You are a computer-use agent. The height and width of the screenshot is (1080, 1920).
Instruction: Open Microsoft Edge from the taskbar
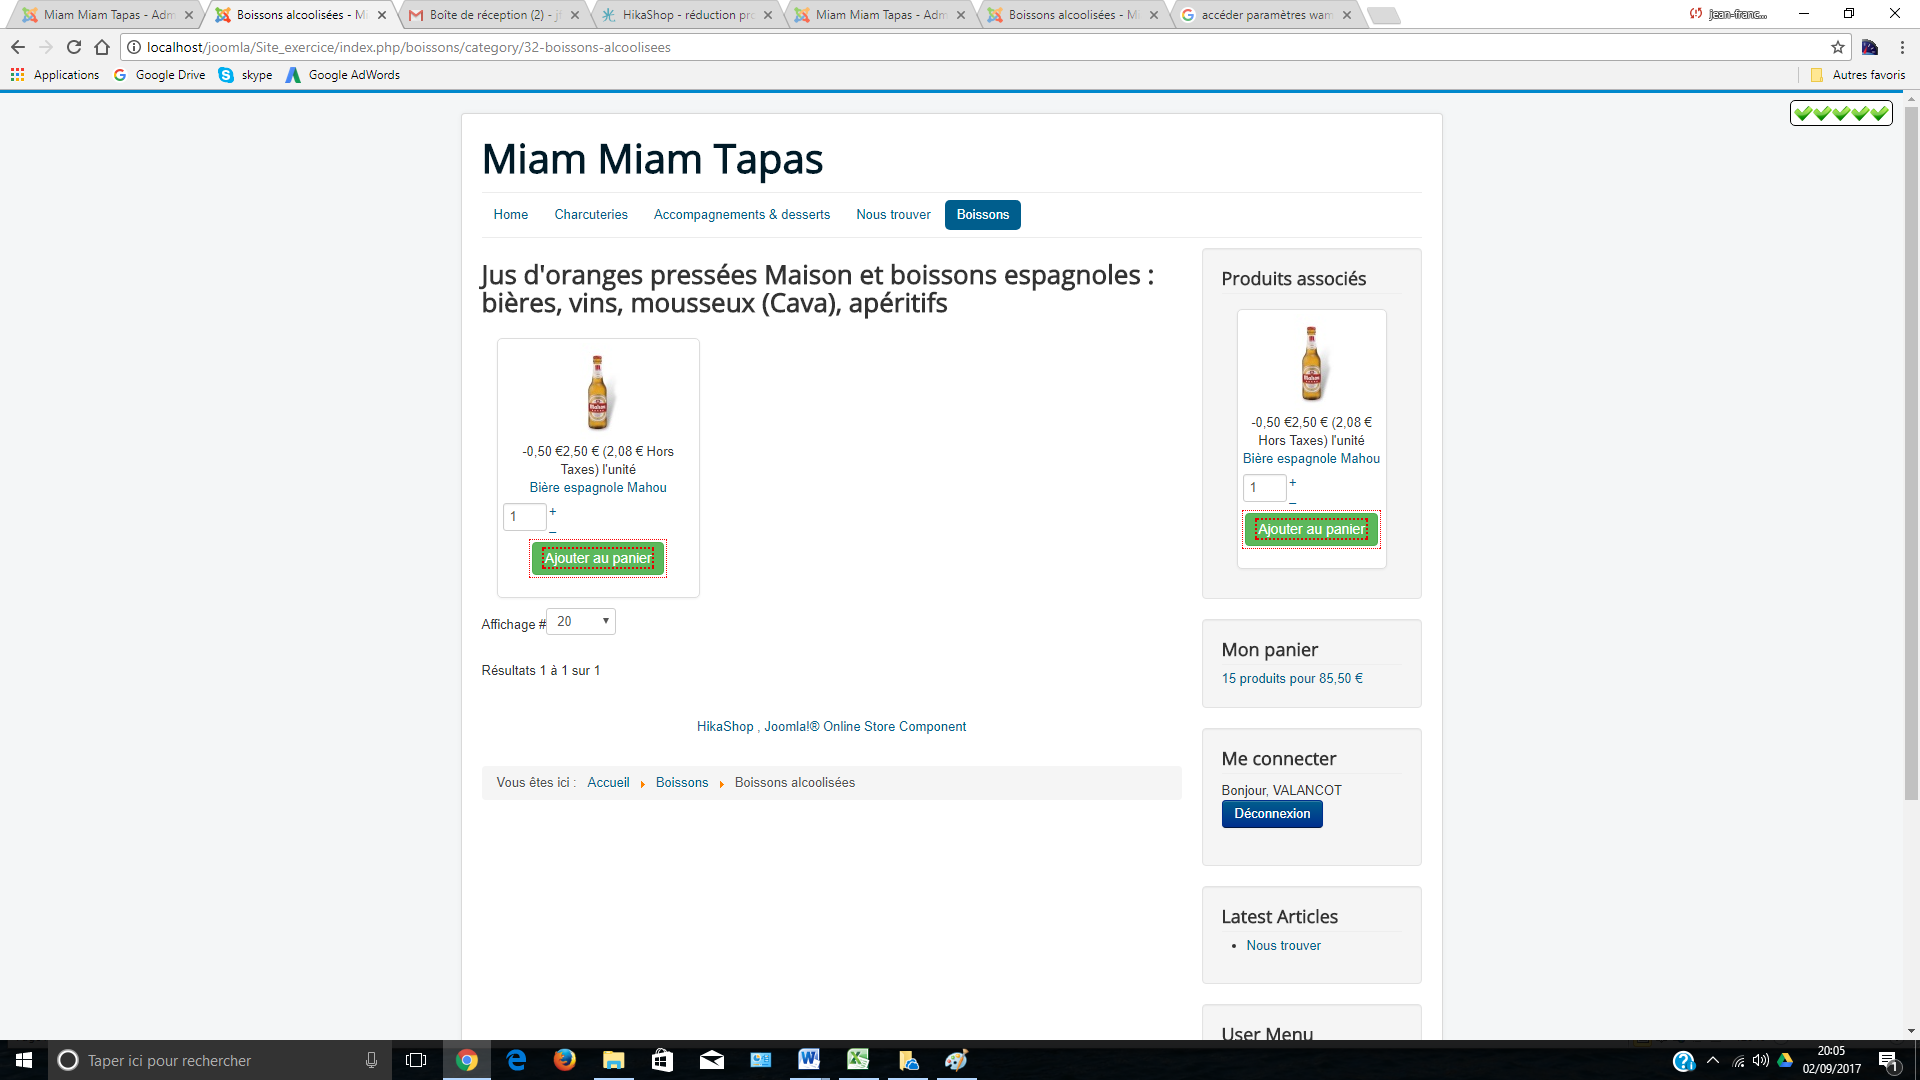(516, 1060)
